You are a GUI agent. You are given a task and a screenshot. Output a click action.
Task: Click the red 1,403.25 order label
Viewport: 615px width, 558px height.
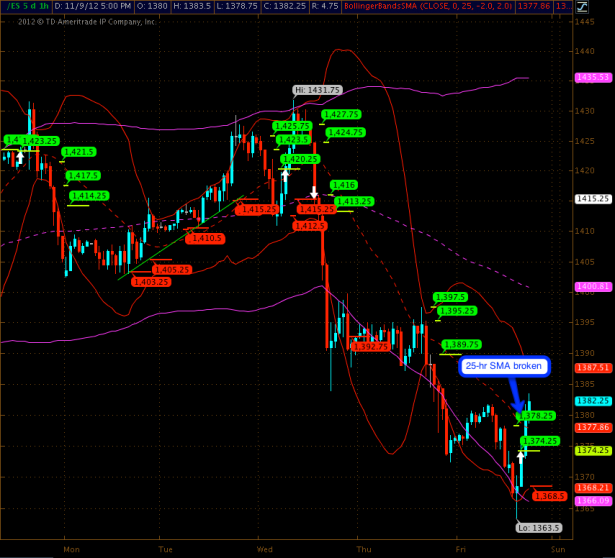pos(150,282)
